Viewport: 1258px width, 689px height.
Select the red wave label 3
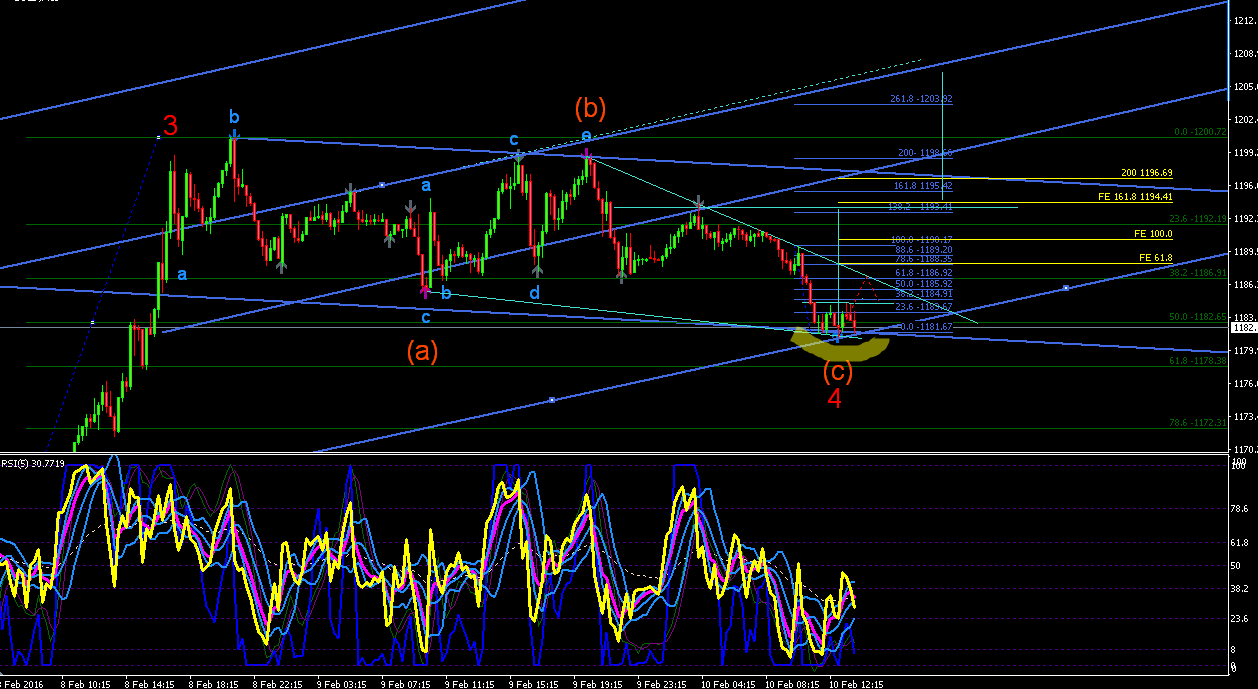click(x=171, y=127)
